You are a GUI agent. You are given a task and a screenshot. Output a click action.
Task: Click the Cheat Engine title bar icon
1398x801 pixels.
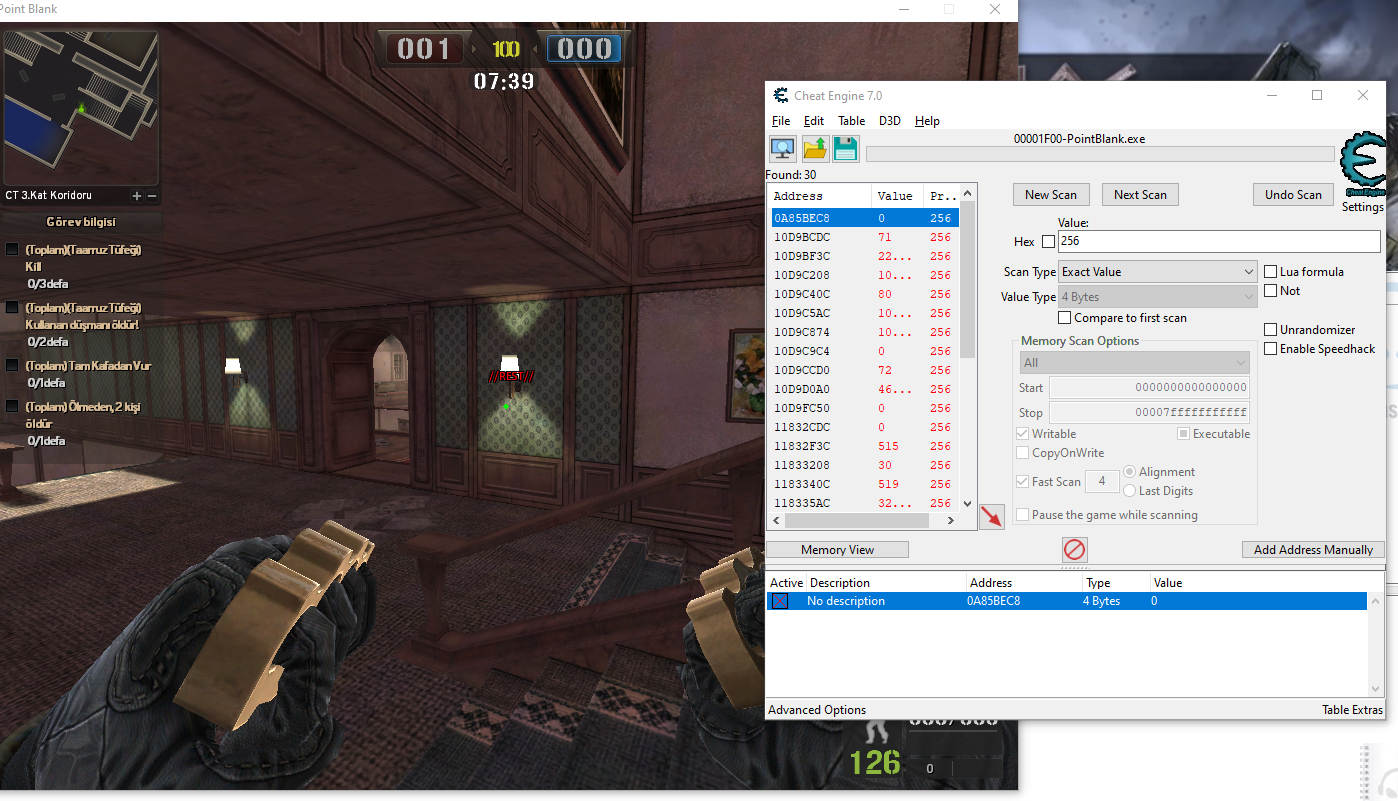[x=781, y=96]
